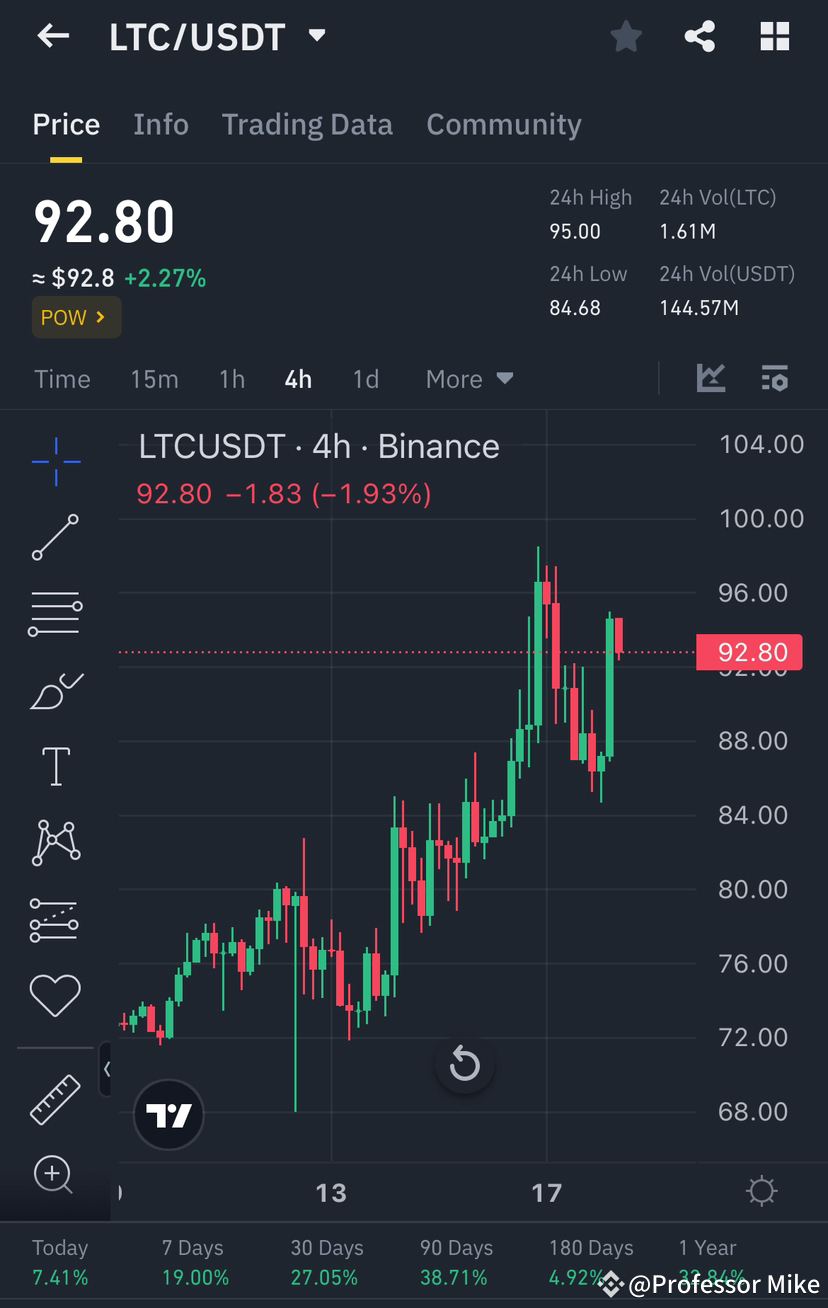The height and width of the screenshot is (1308, 828).
Task: Reset the chart view with reload button
Action: click(464, 1064)
